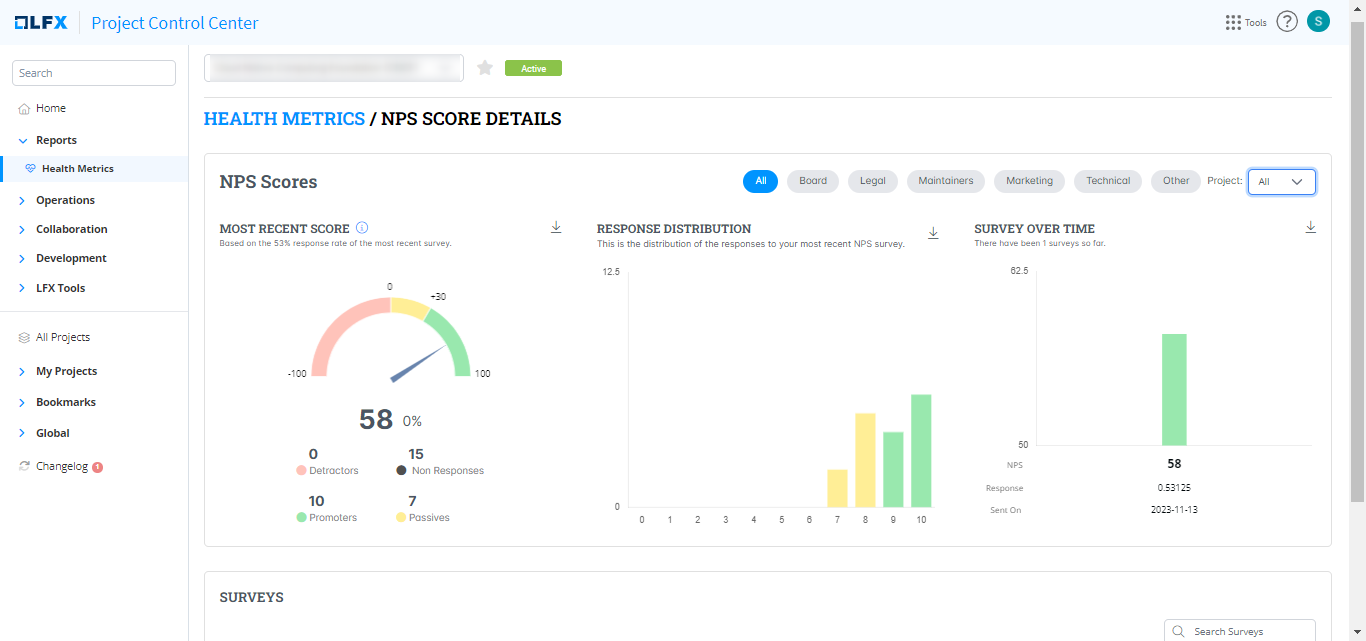The width and height of the screenshot is (1366, 641).
Task: Star the project as favorite
Action: (485, 68)
